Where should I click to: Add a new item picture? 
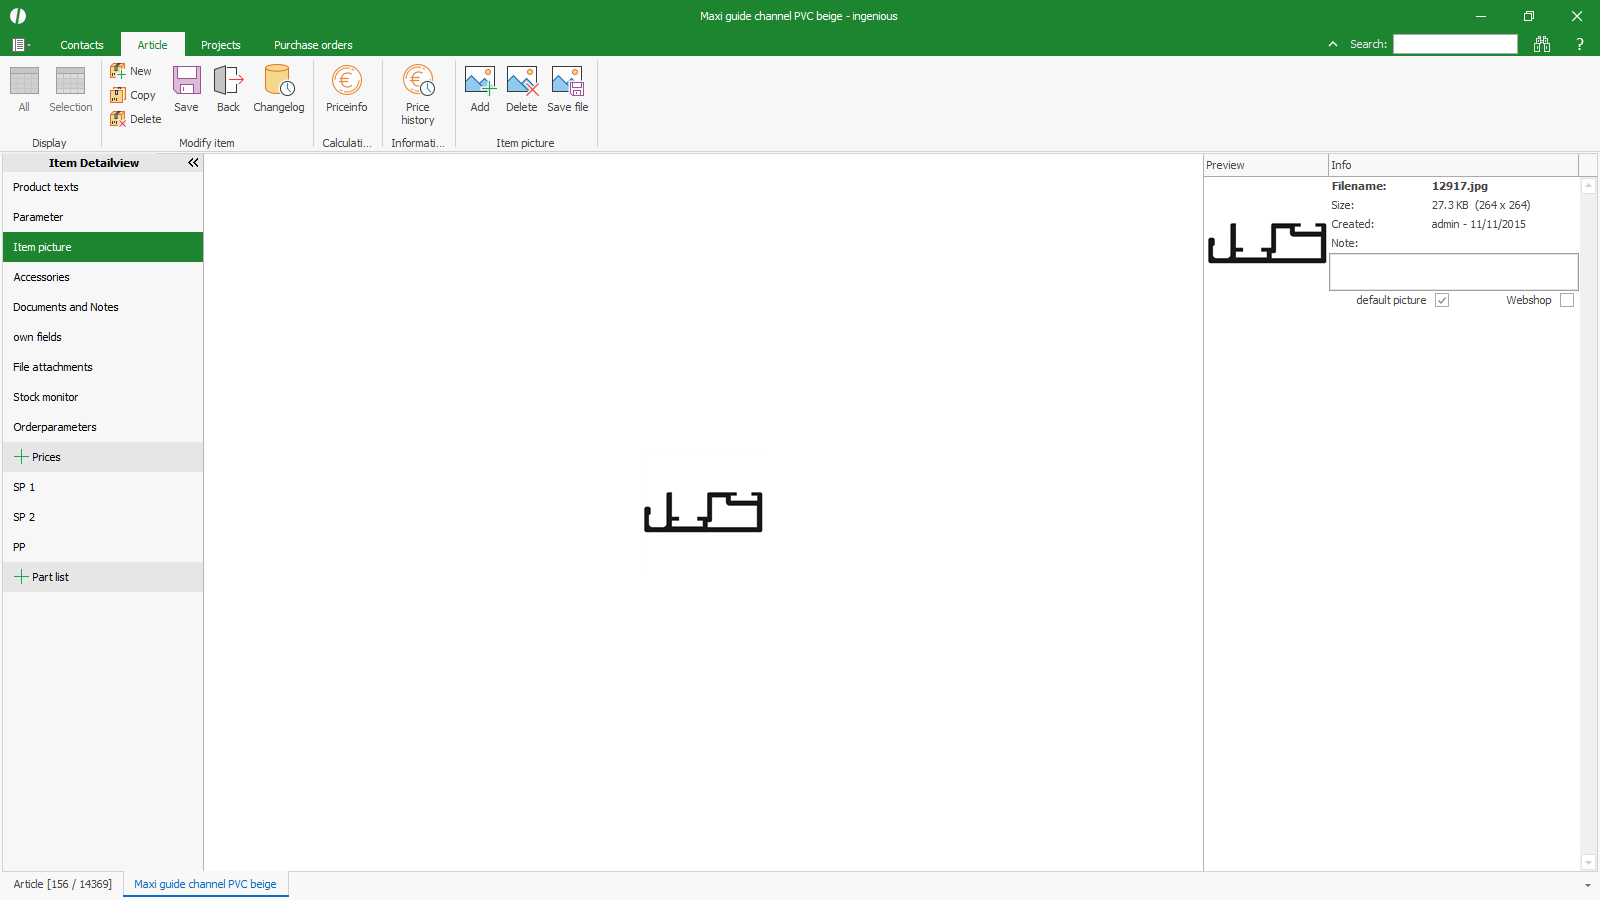480,88
